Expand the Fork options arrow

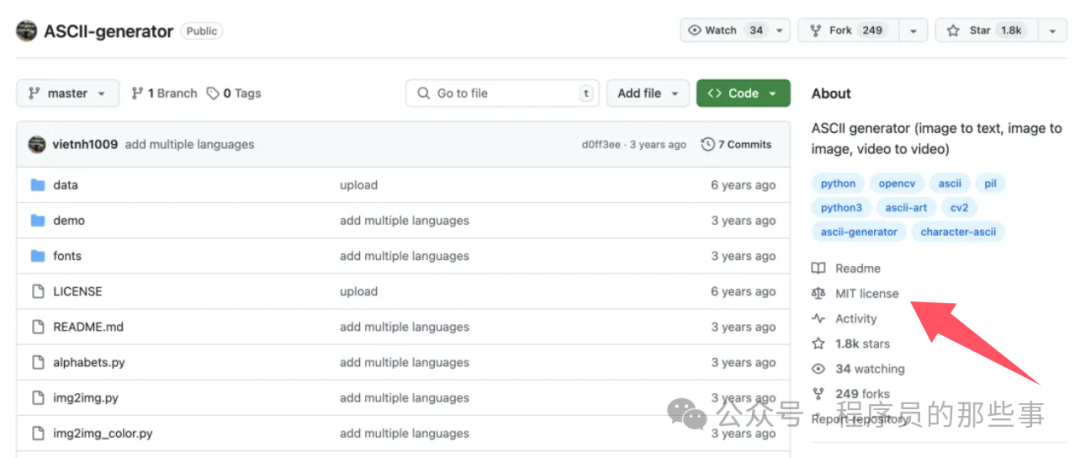[912, 31]
